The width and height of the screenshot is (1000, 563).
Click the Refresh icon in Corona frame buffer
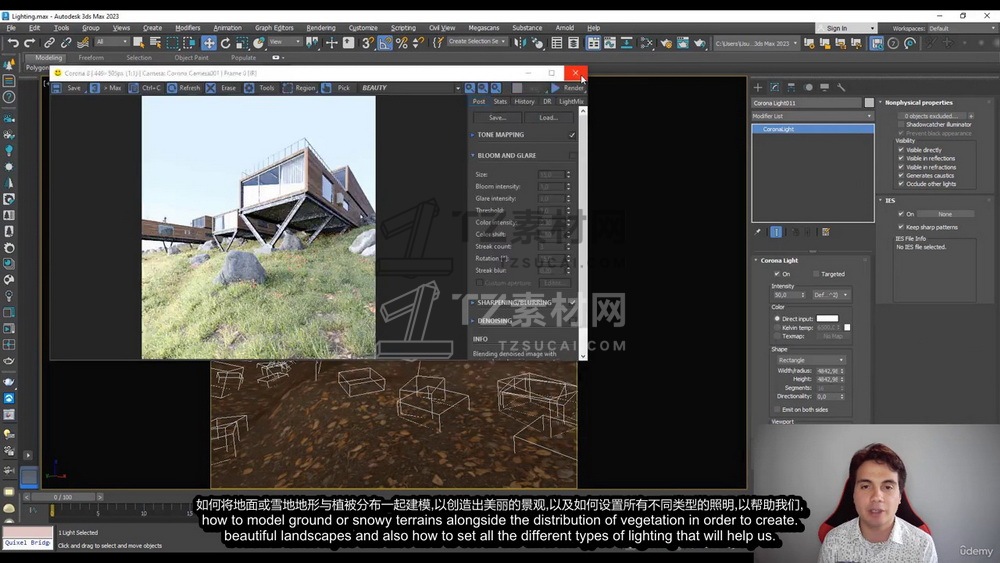(x=171, y=88)
